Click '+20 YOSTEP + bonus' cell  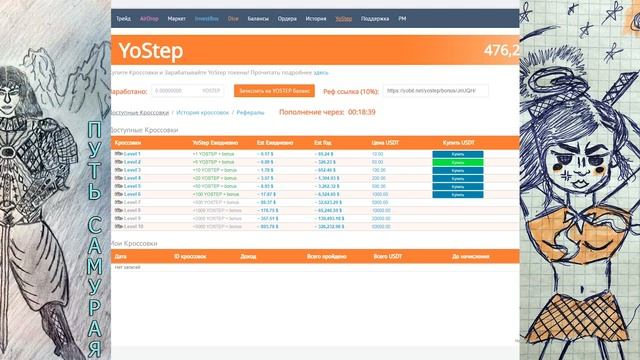(214, 178)
